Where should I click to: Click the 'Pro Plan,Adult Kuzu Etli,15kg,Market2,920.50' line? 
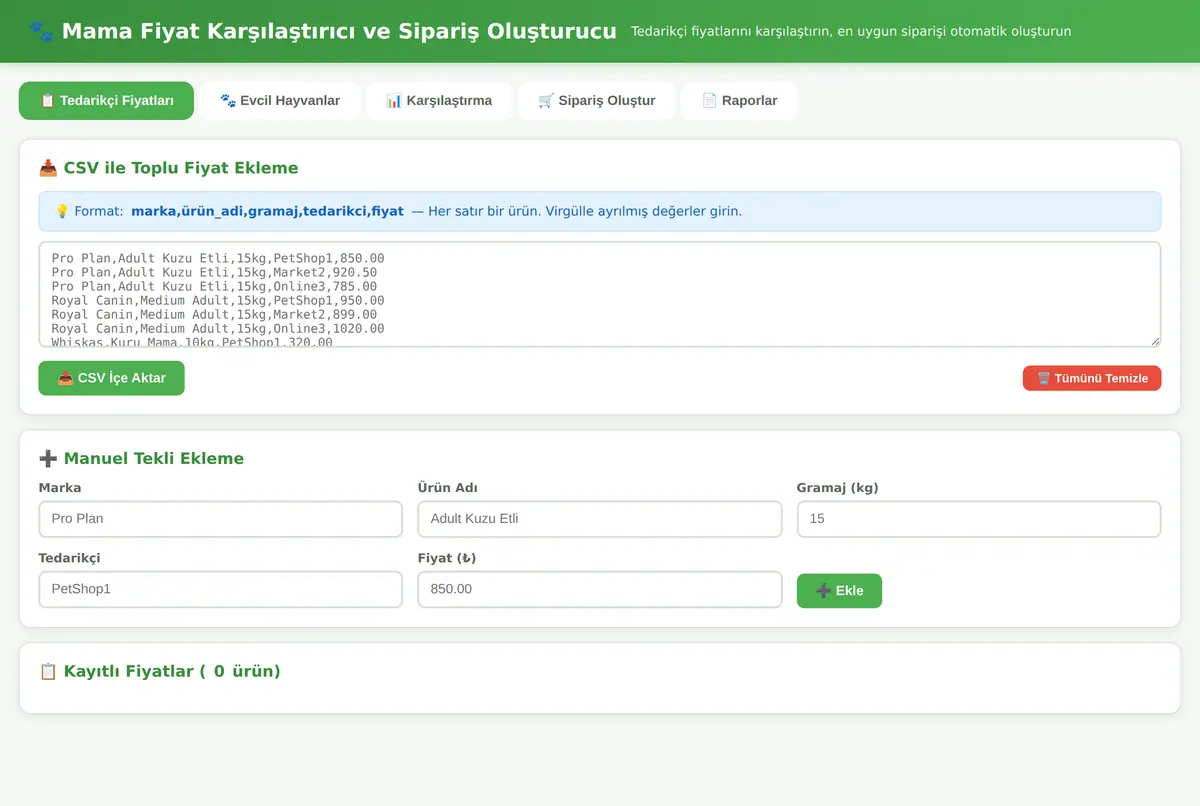coord(214,272)
